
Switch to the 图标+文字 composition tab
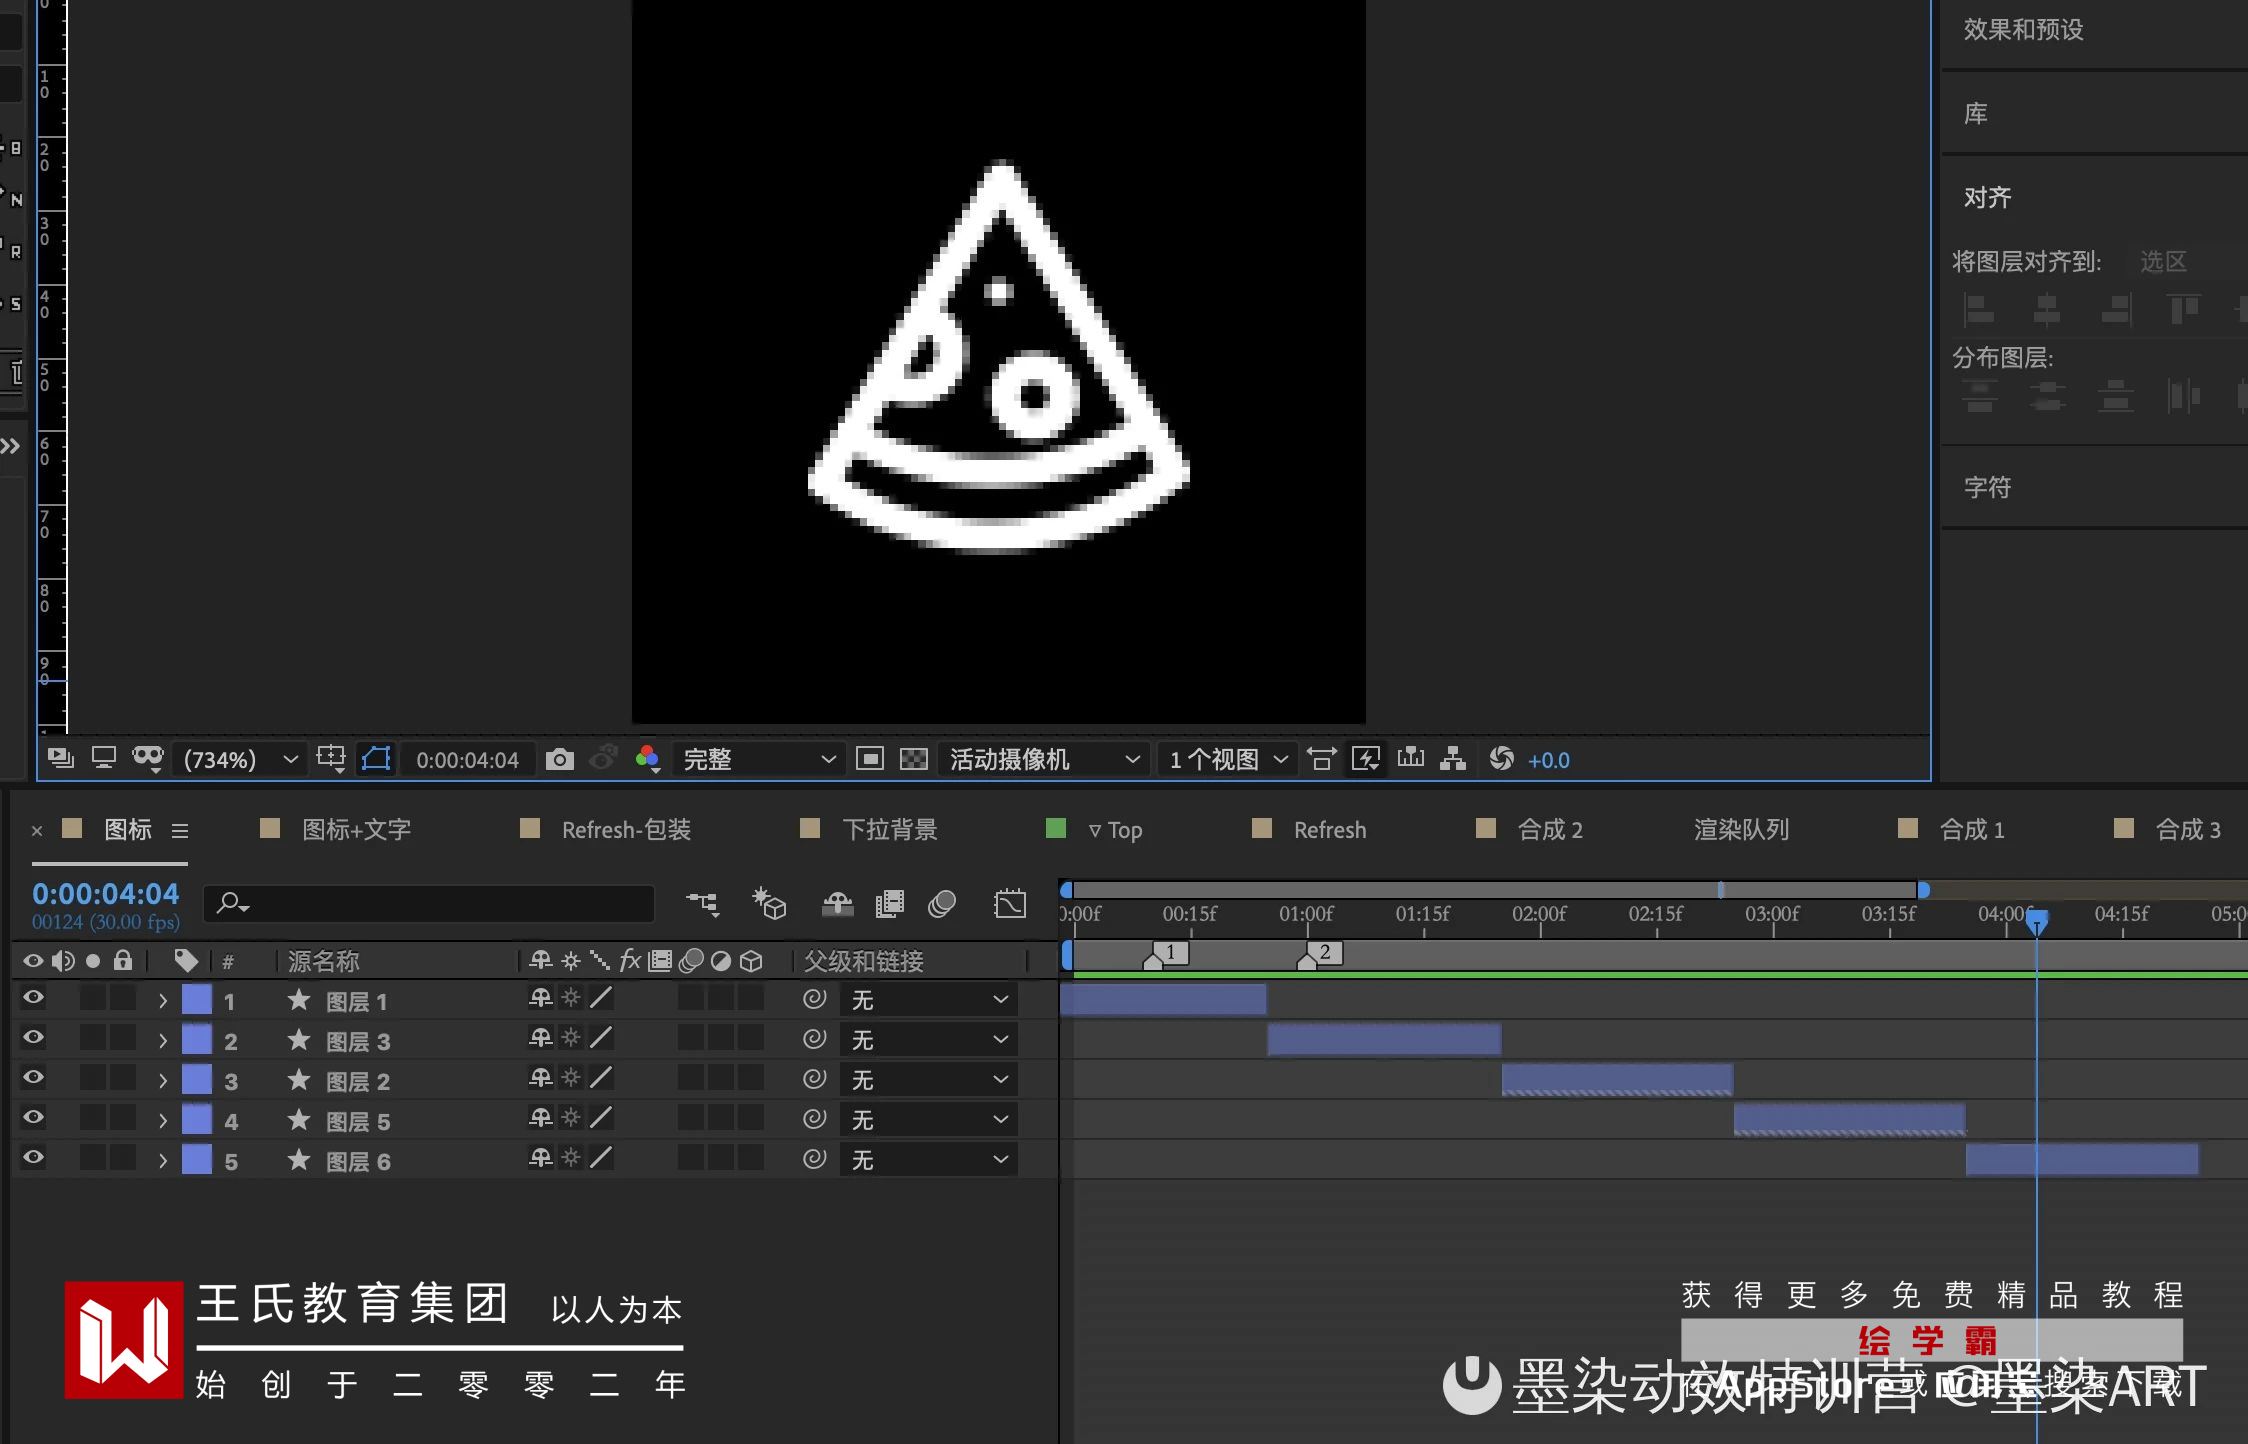[356, 830]
